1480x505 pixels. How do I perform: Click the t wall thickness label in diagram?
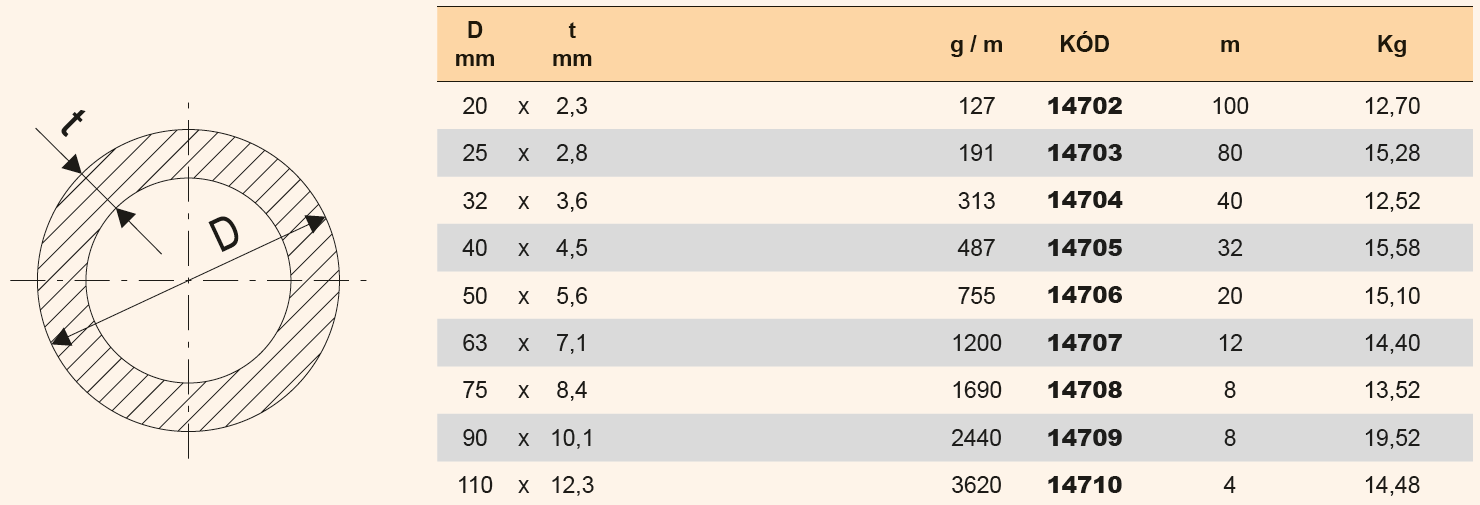click(x=71, y=123)
